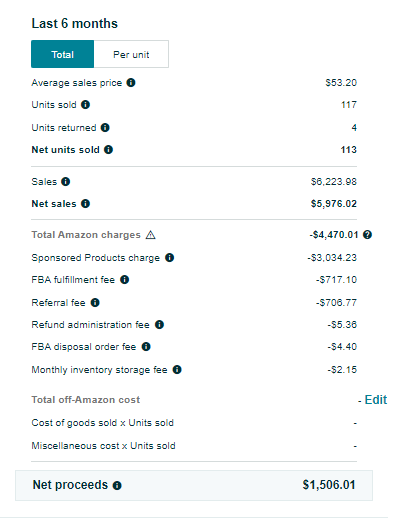
Task: Open the info icon next to Sales
Action: 66,182
